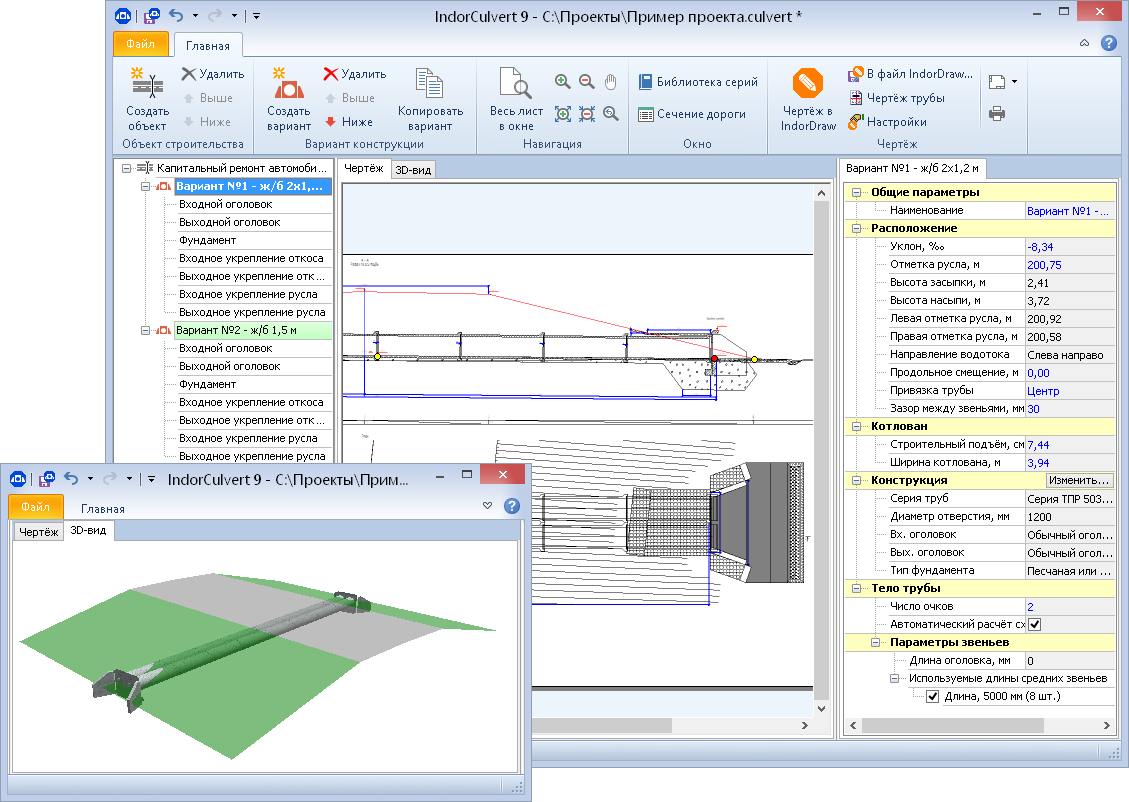Switch to Чертёж tab in small front window
Image resolution: width=1129 pixels, height=802 pixels.
[39, 532]
